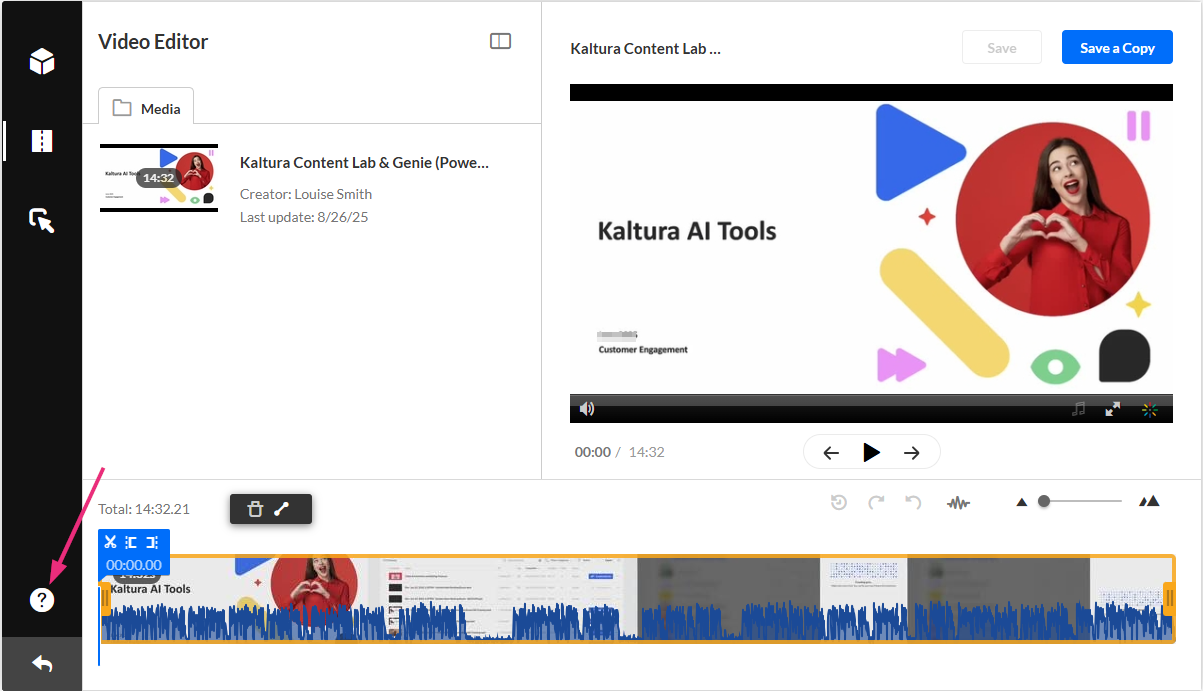Viewport: 1203px width, 691px height.
Task: Click 'Creator: Louise Smith' text
Action: point(306,194)
